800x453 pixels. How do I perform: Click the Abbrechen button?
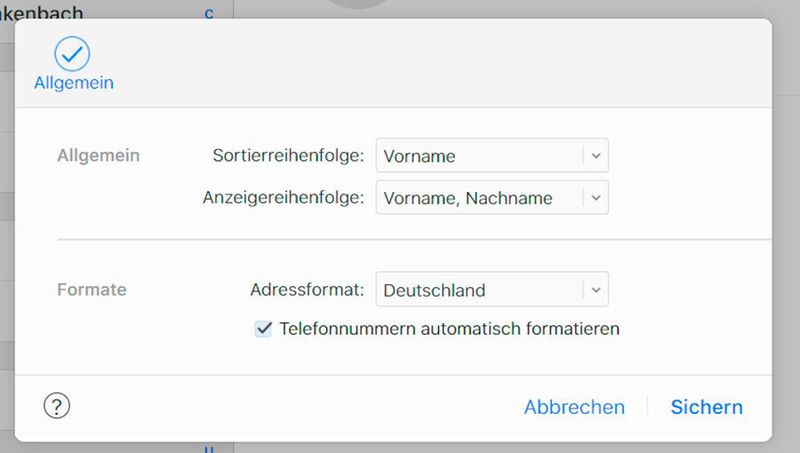pyautogui.click(x=574, y=407)
